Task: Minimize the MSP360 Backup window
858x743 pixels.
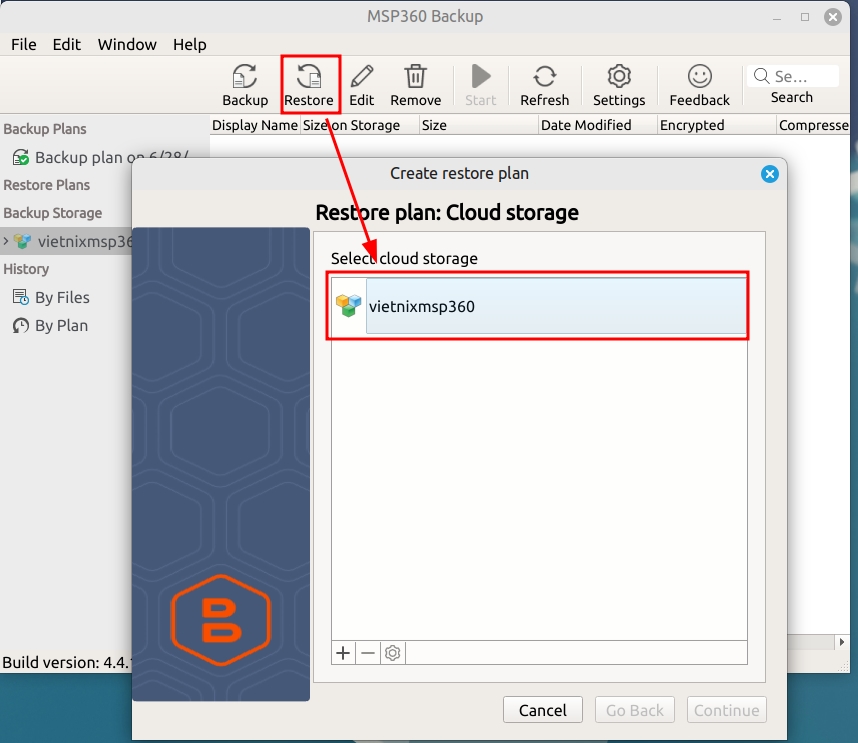Action: click(x=776, y=19)
